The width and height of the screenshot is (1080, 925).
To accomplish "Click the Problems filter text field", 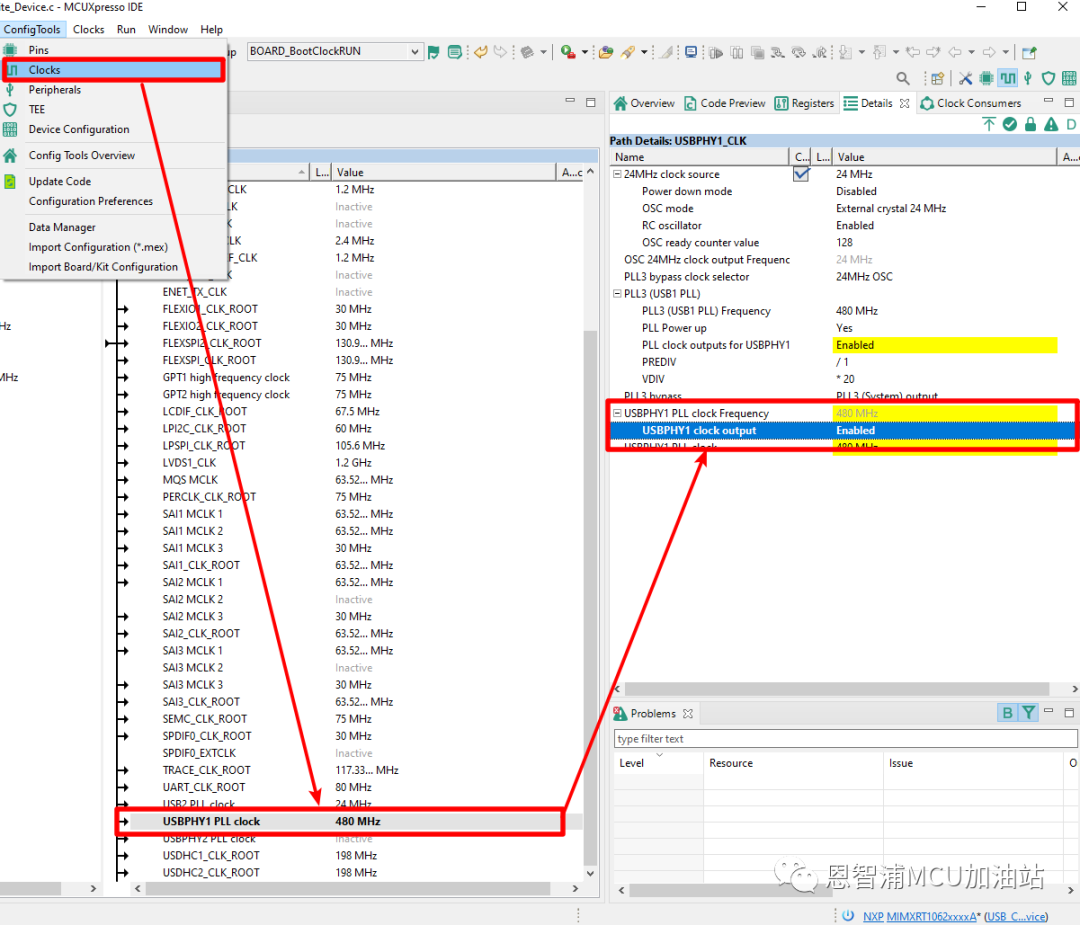I will [845, 739].
